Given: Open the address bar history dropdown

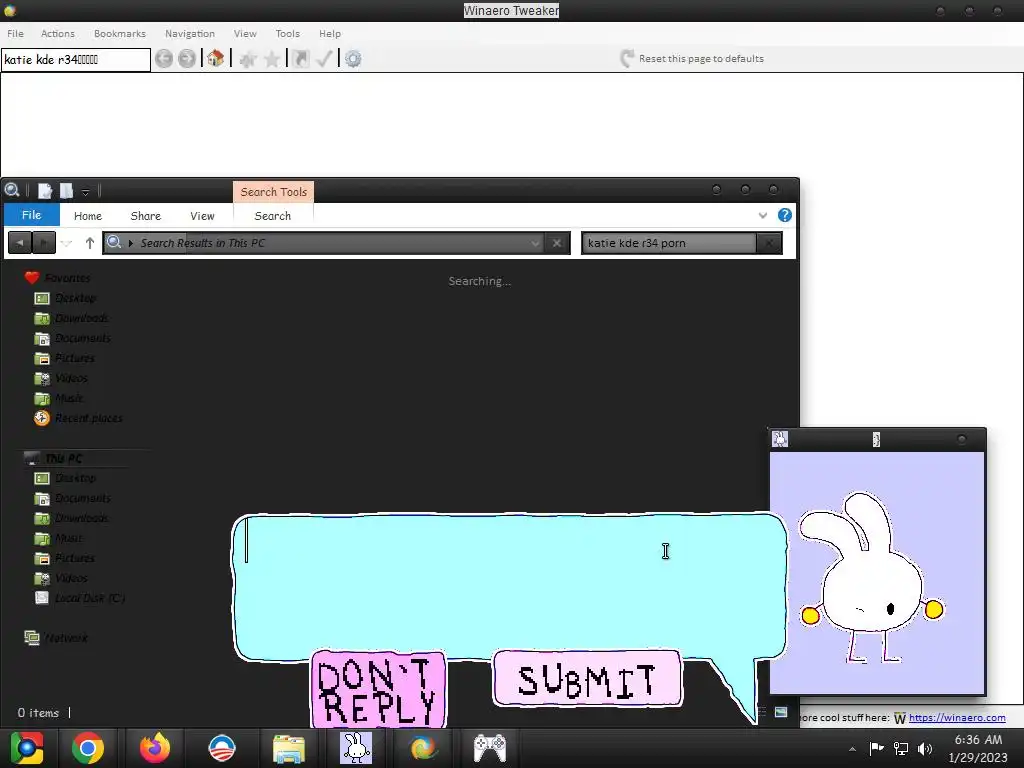Looking at the screenshot, I should point(536,243).
